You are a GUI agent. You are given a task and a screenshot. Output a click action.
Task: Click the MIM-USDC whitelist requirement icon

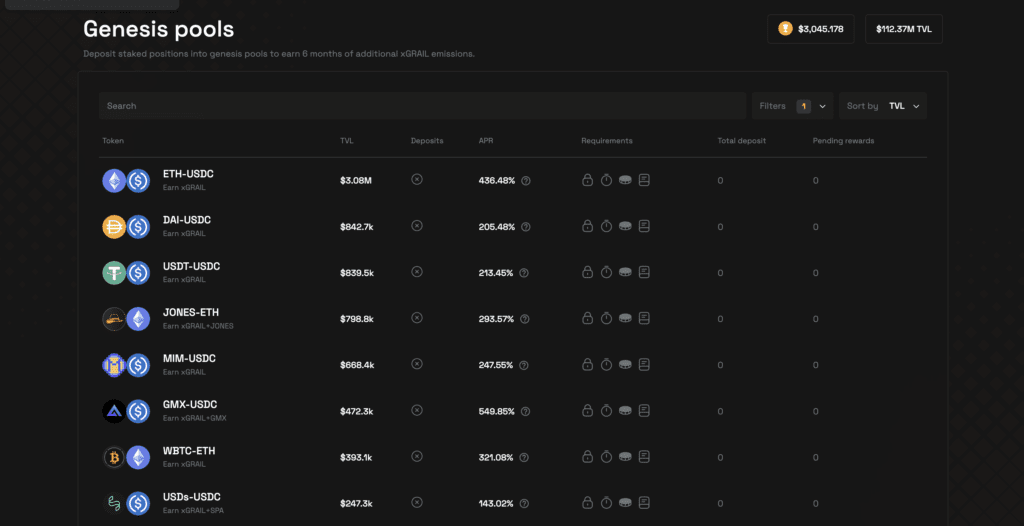pyautogui.click(x=644, y=364)
